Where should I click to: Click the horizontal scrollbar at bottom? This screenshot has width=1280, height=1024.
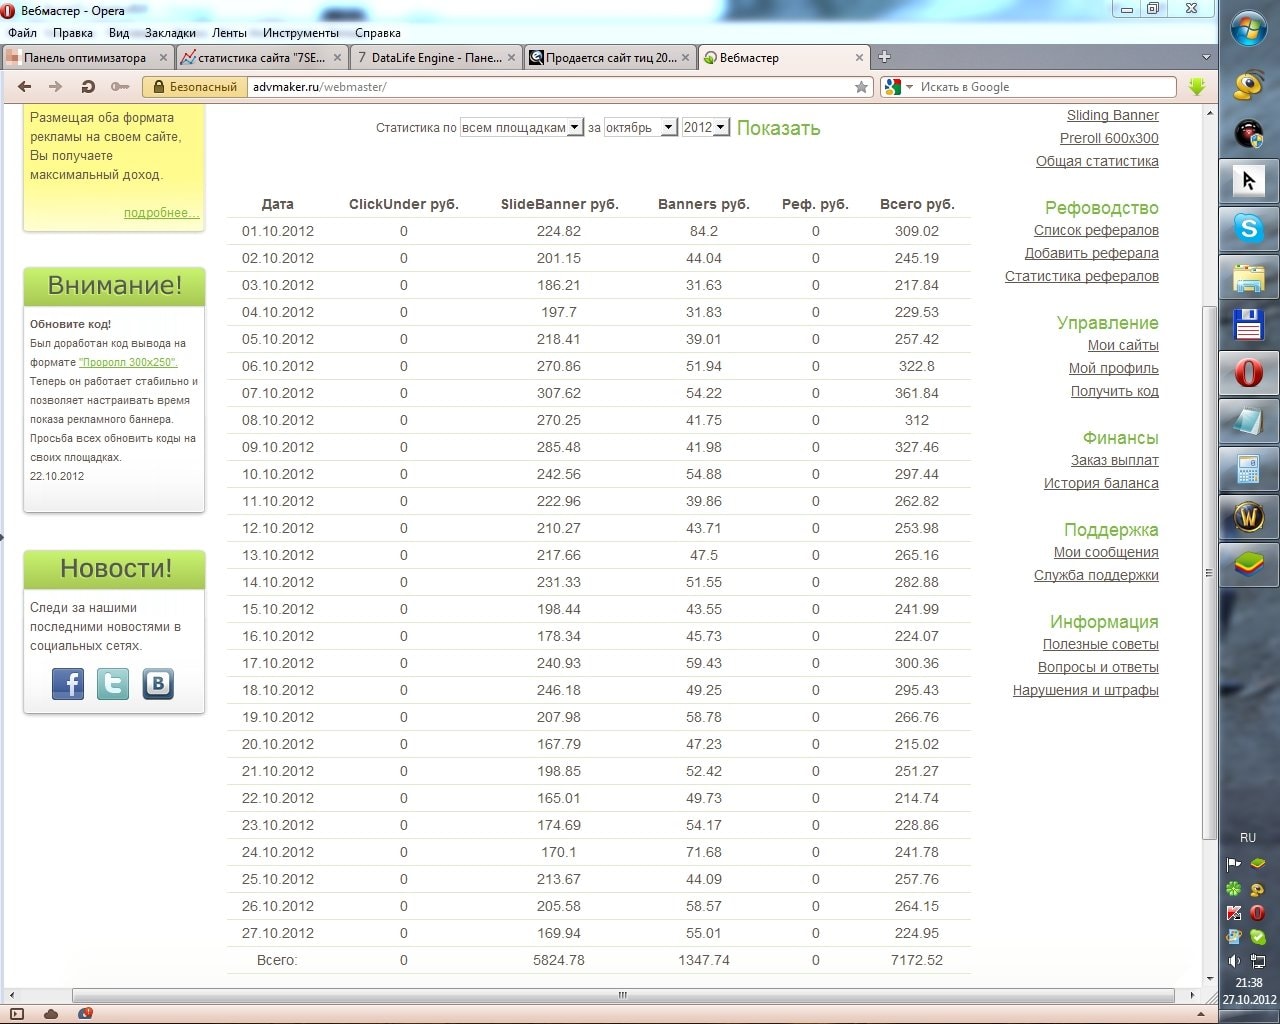tap(622, 995)
